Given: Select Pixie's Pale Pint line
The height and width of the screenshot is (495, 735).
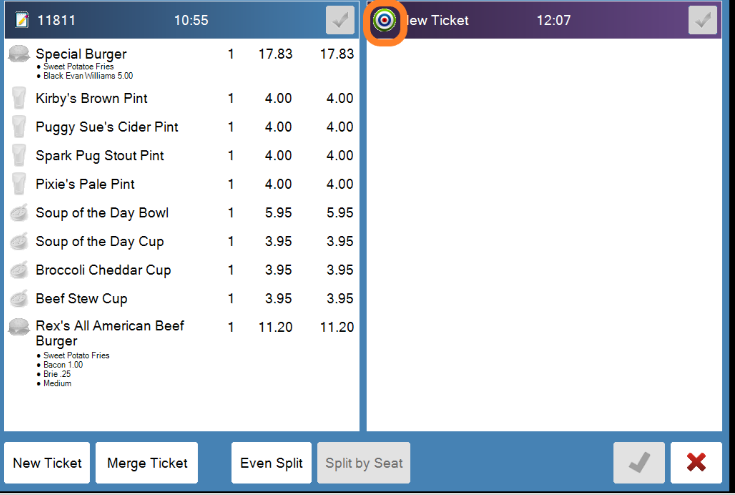Looking at the screenshot, I should [x=181, y=184].
